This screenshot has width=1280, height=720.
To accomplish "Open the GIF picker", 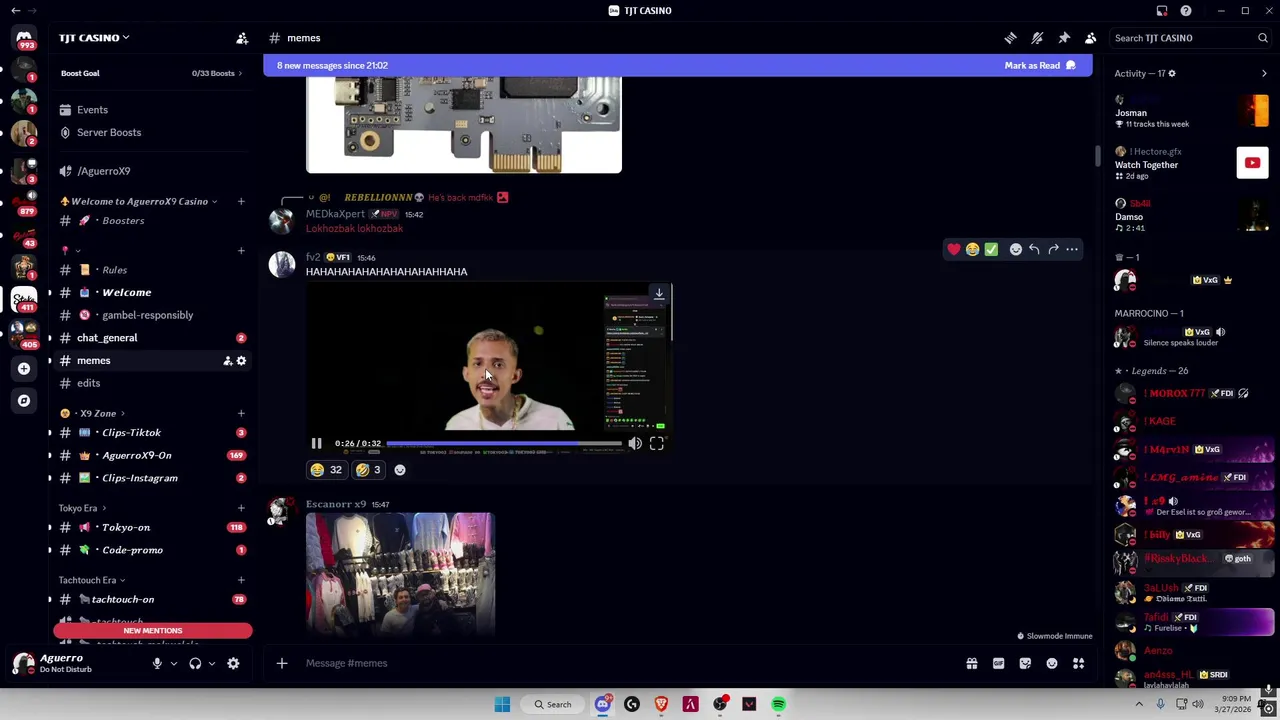I will (998, 663).
